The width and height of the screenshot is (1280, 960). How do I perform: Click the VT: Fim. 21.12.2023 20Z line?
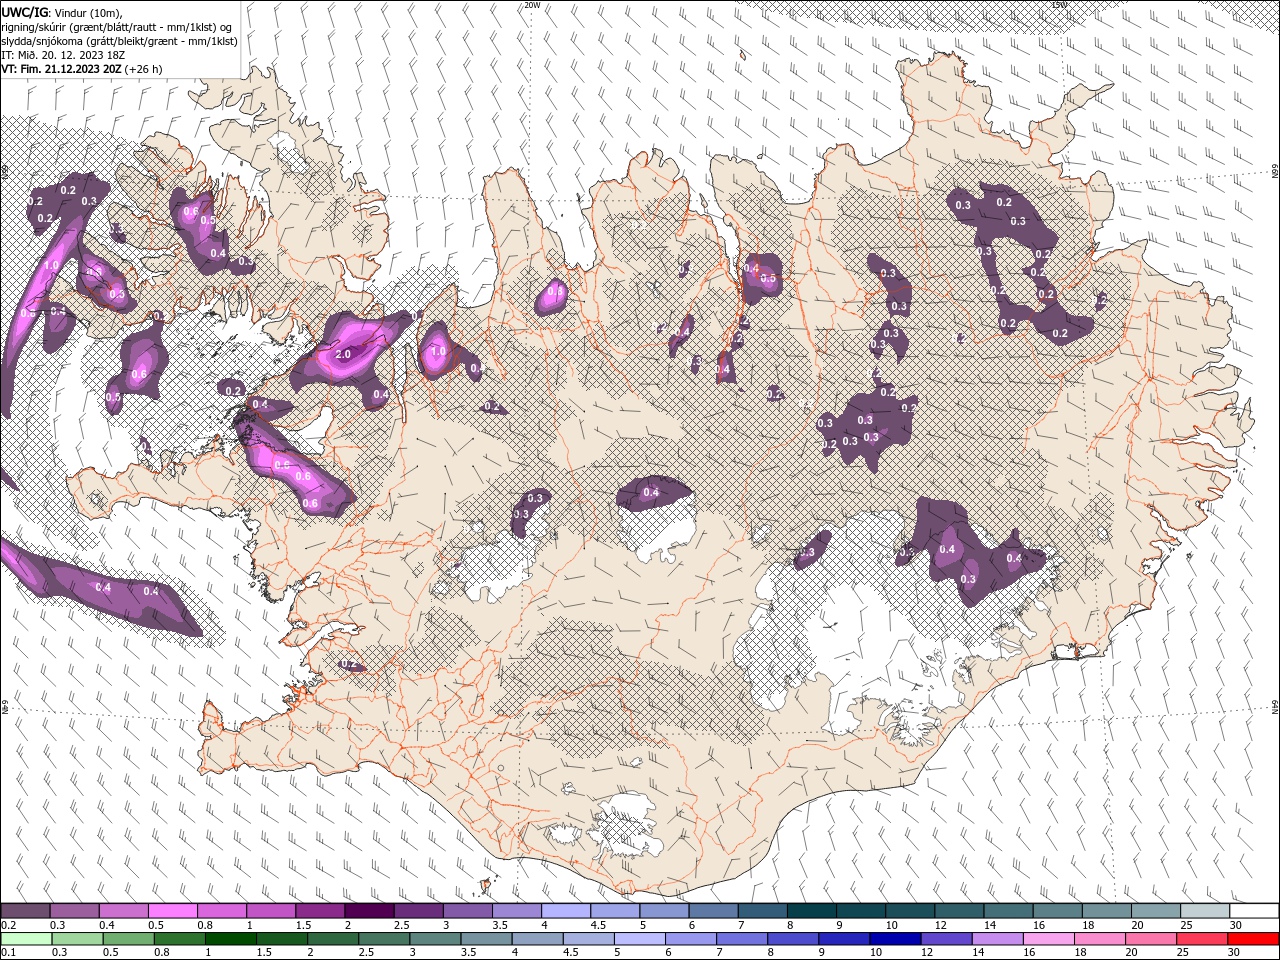pyautogui.click(x=81, y=69)
